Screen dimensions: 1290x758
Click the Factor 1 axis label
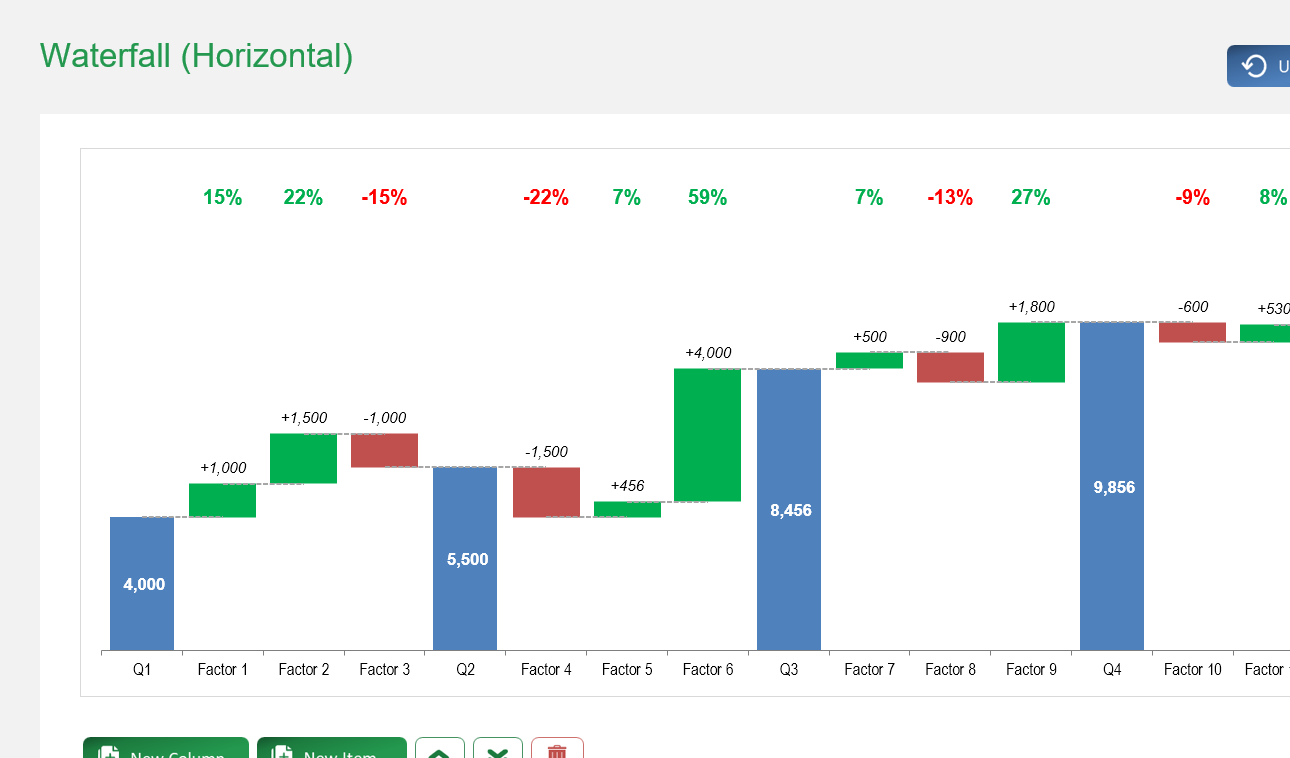coord(222,669)
